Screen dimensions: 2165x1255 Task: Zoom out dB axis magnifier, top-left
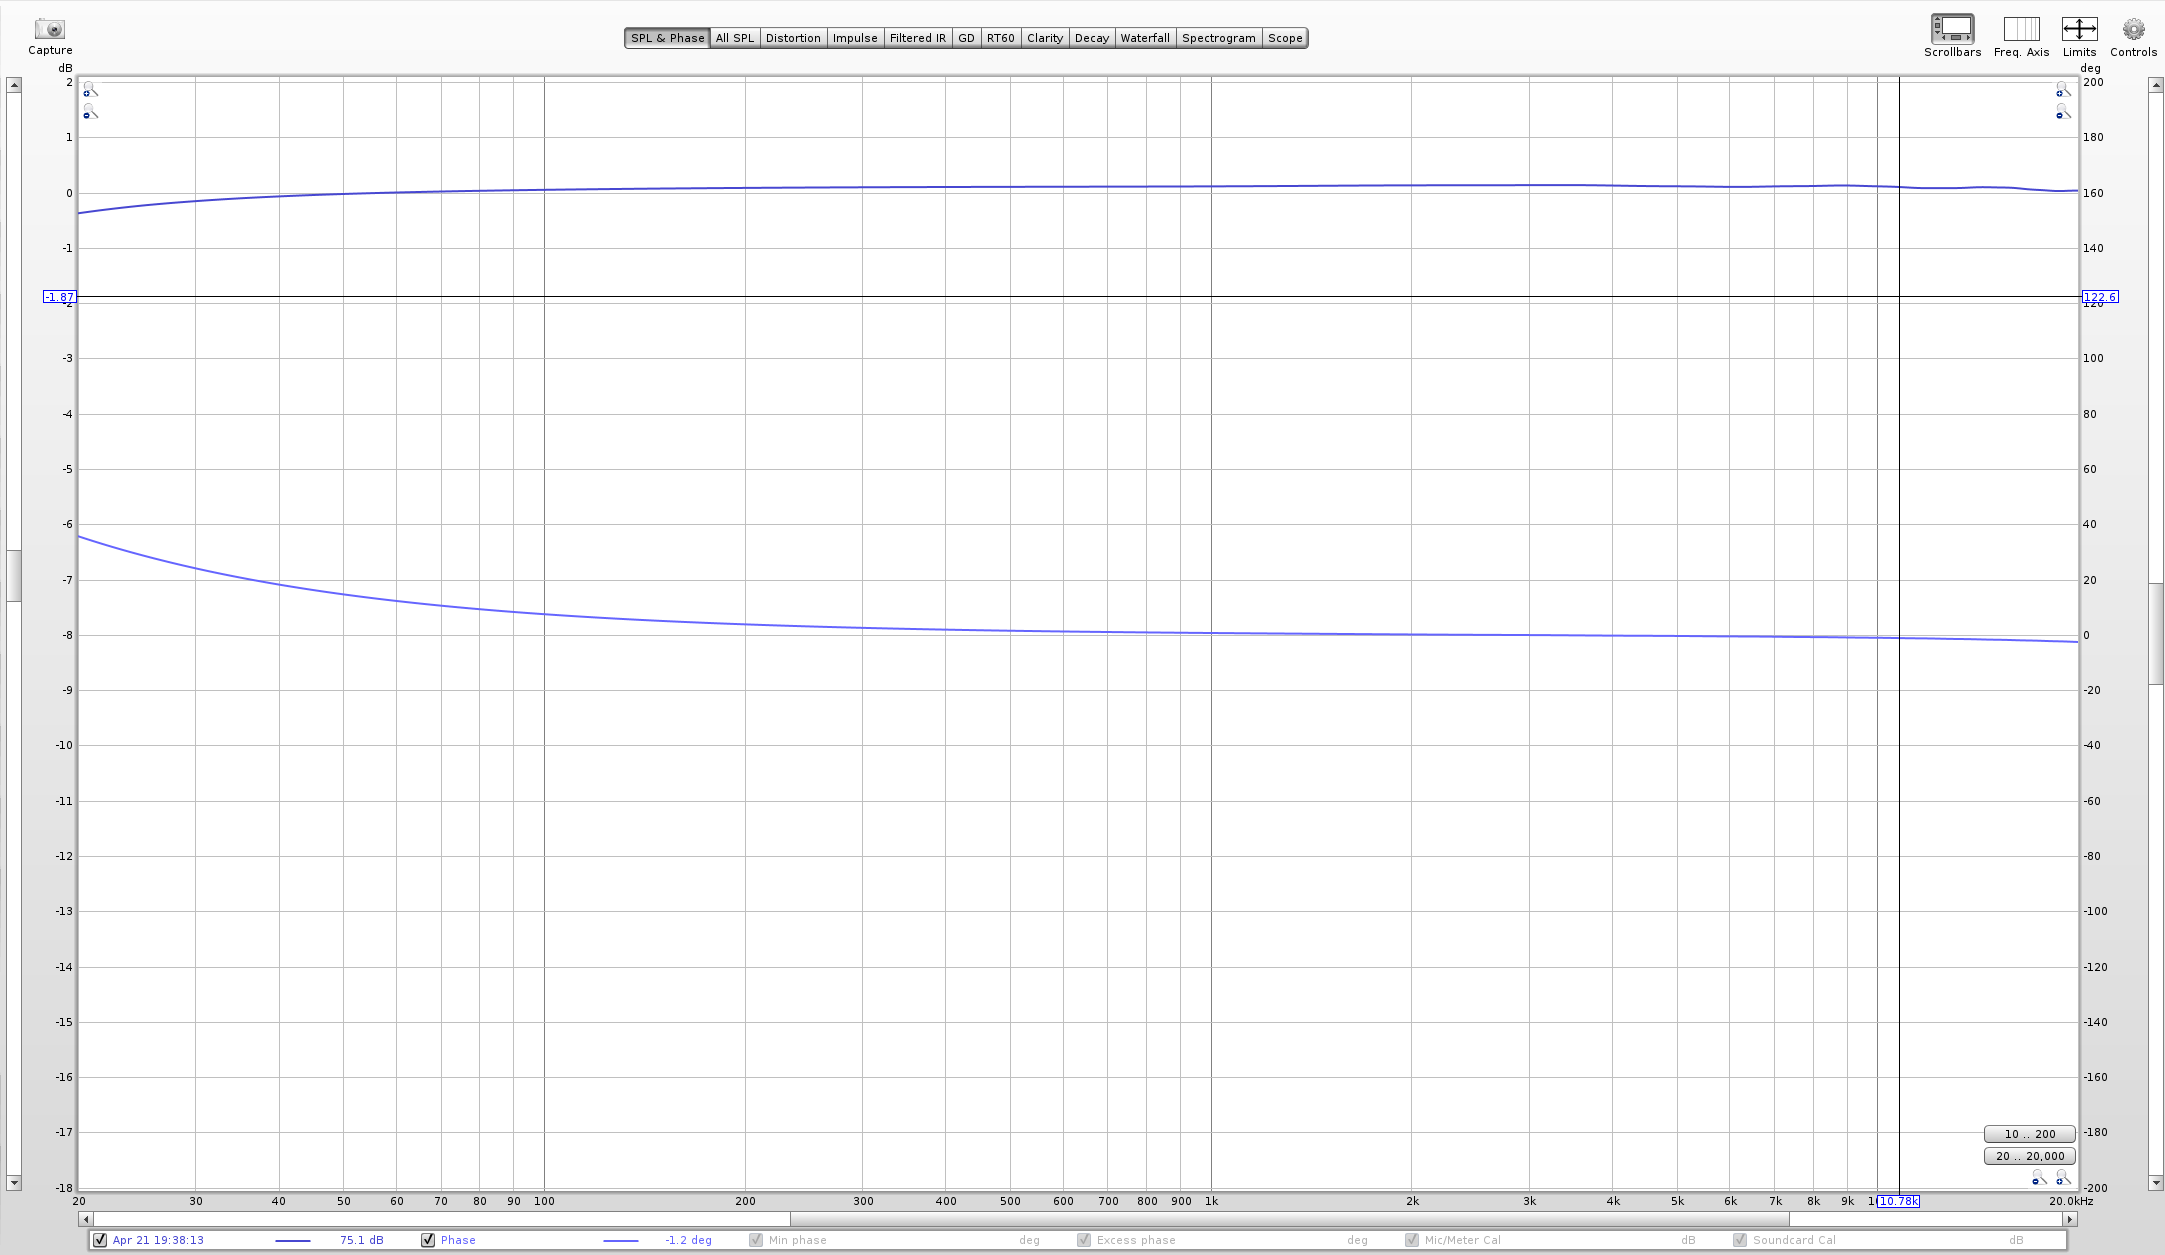(90, 112)
